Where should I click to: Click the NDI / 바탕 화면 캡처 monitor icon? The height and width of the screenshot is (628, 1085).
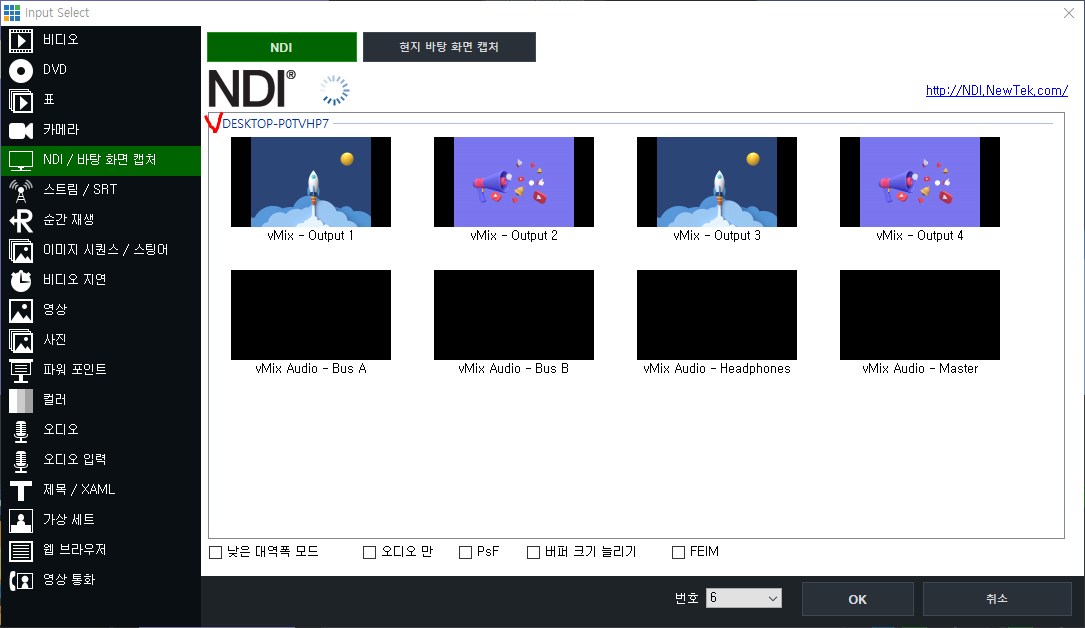click(21, 160)
